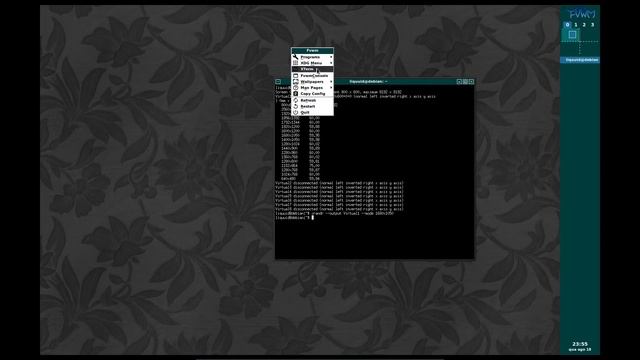
Task: Choose Restart in the Fvwm menu
Action: [x=312, y=107]
